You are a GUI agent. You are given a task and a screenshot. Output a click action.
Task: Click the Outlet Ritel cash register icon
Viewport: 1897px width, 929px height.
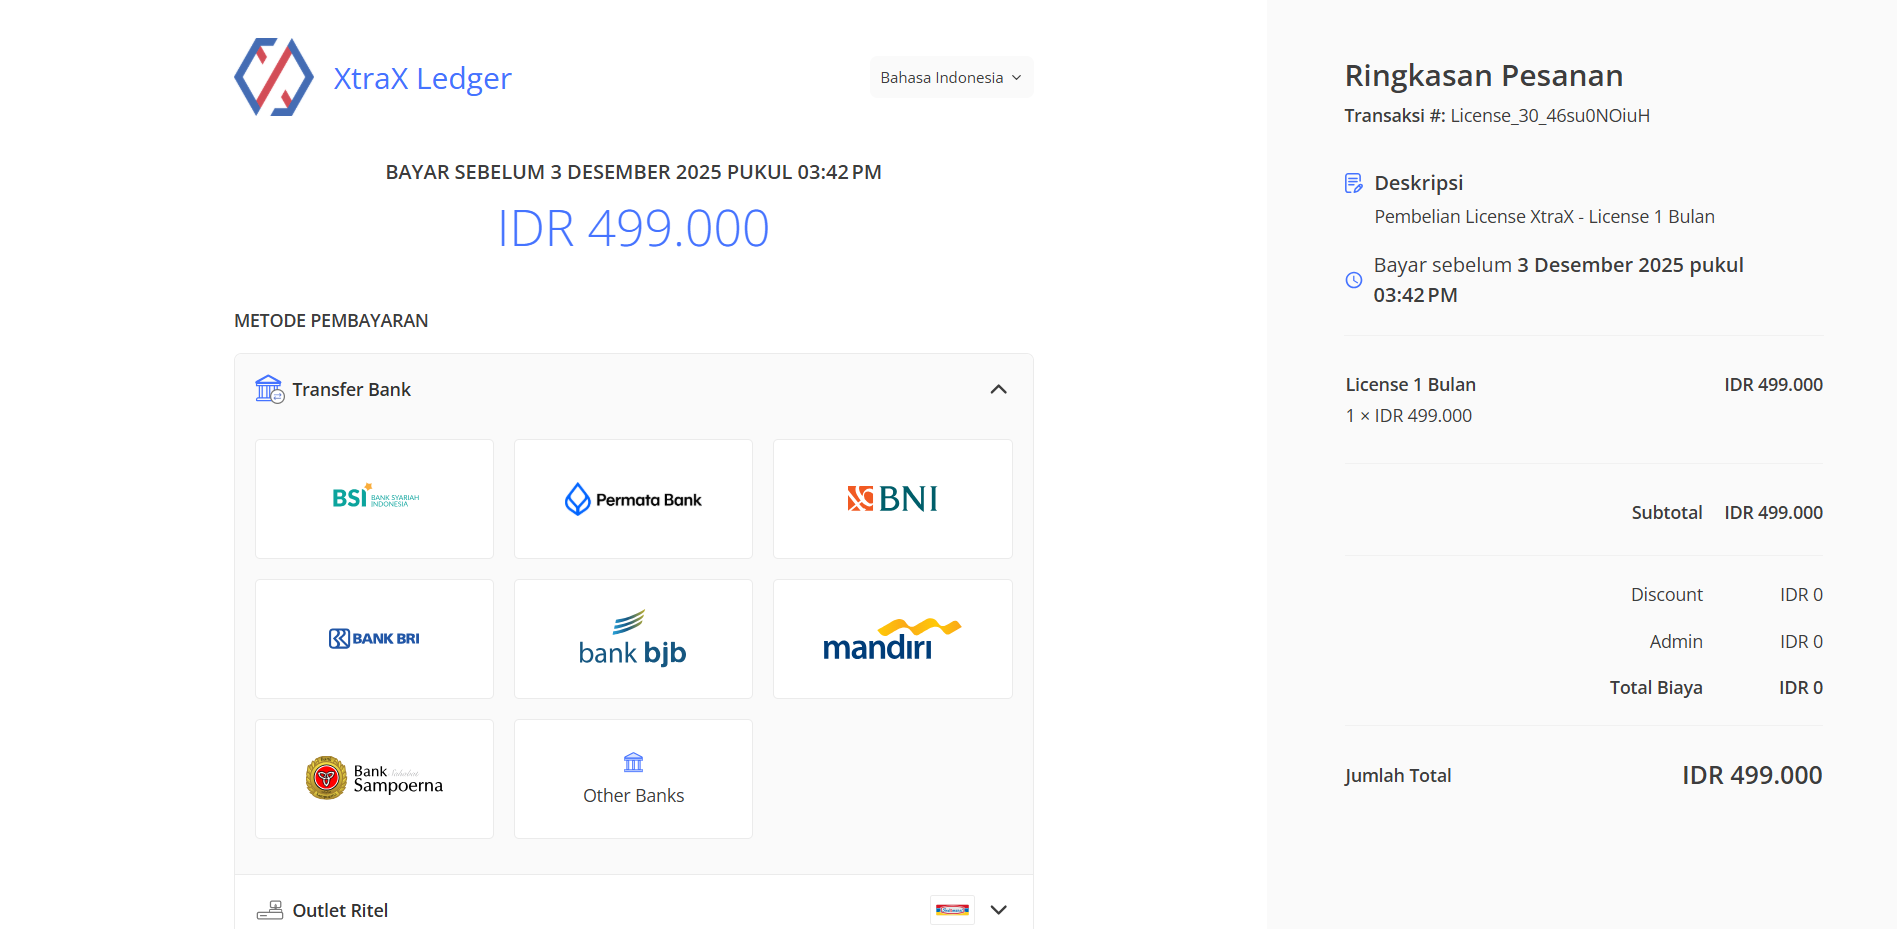(269, 910)
